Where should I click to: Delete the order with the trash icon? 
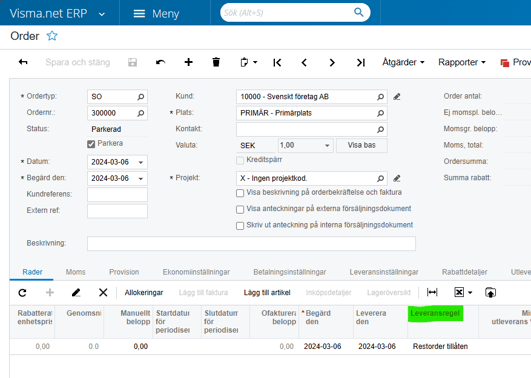point(216,62)
